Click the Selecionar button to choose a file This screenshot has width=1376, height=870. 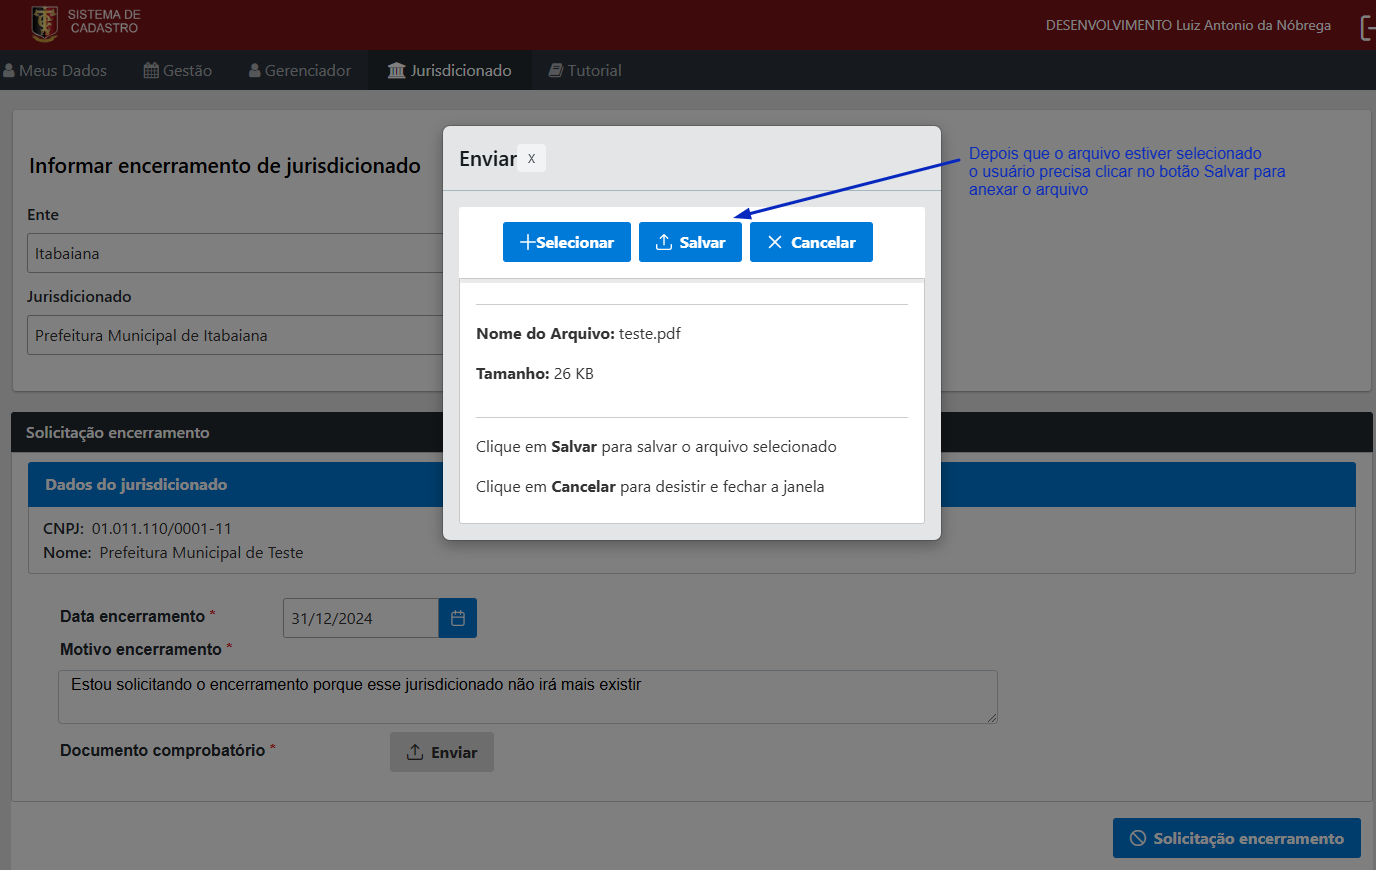567,242
